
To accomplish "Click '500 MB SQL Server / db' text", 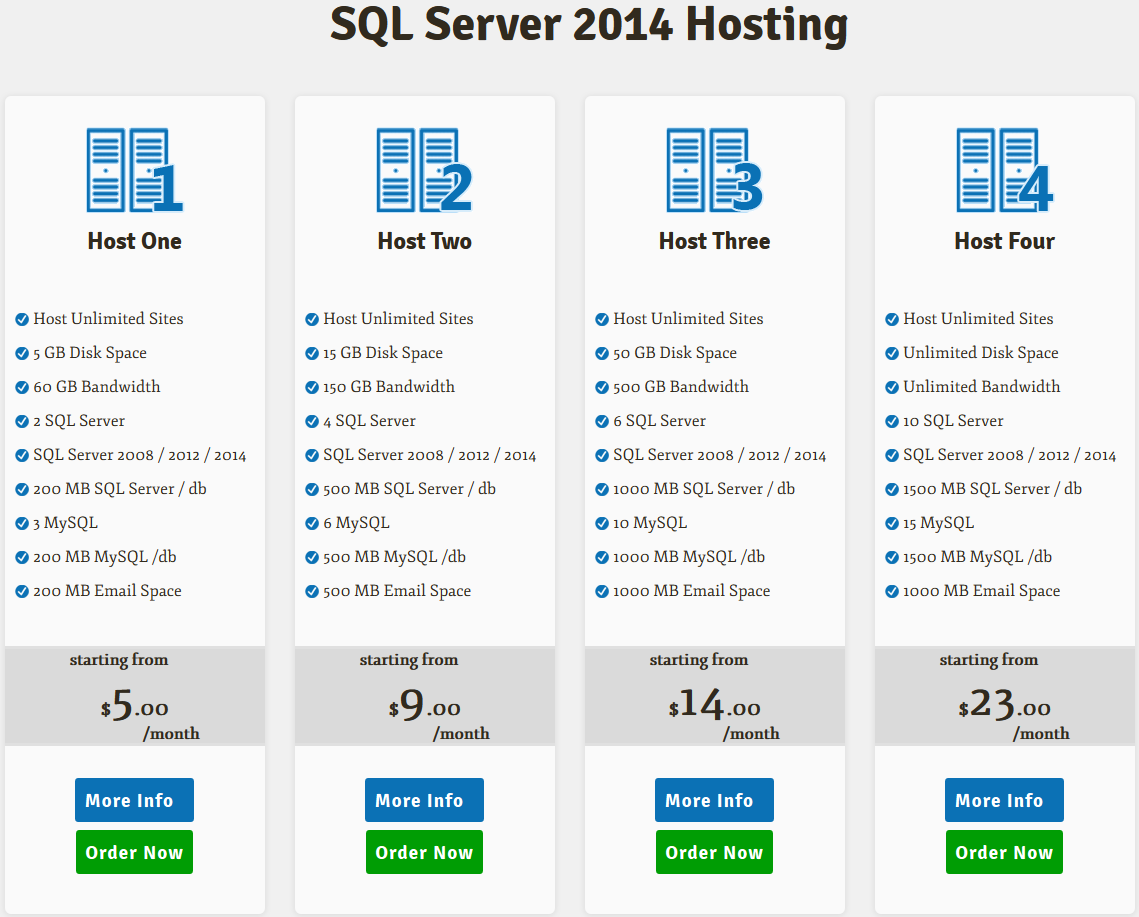I will pos(410,489).
